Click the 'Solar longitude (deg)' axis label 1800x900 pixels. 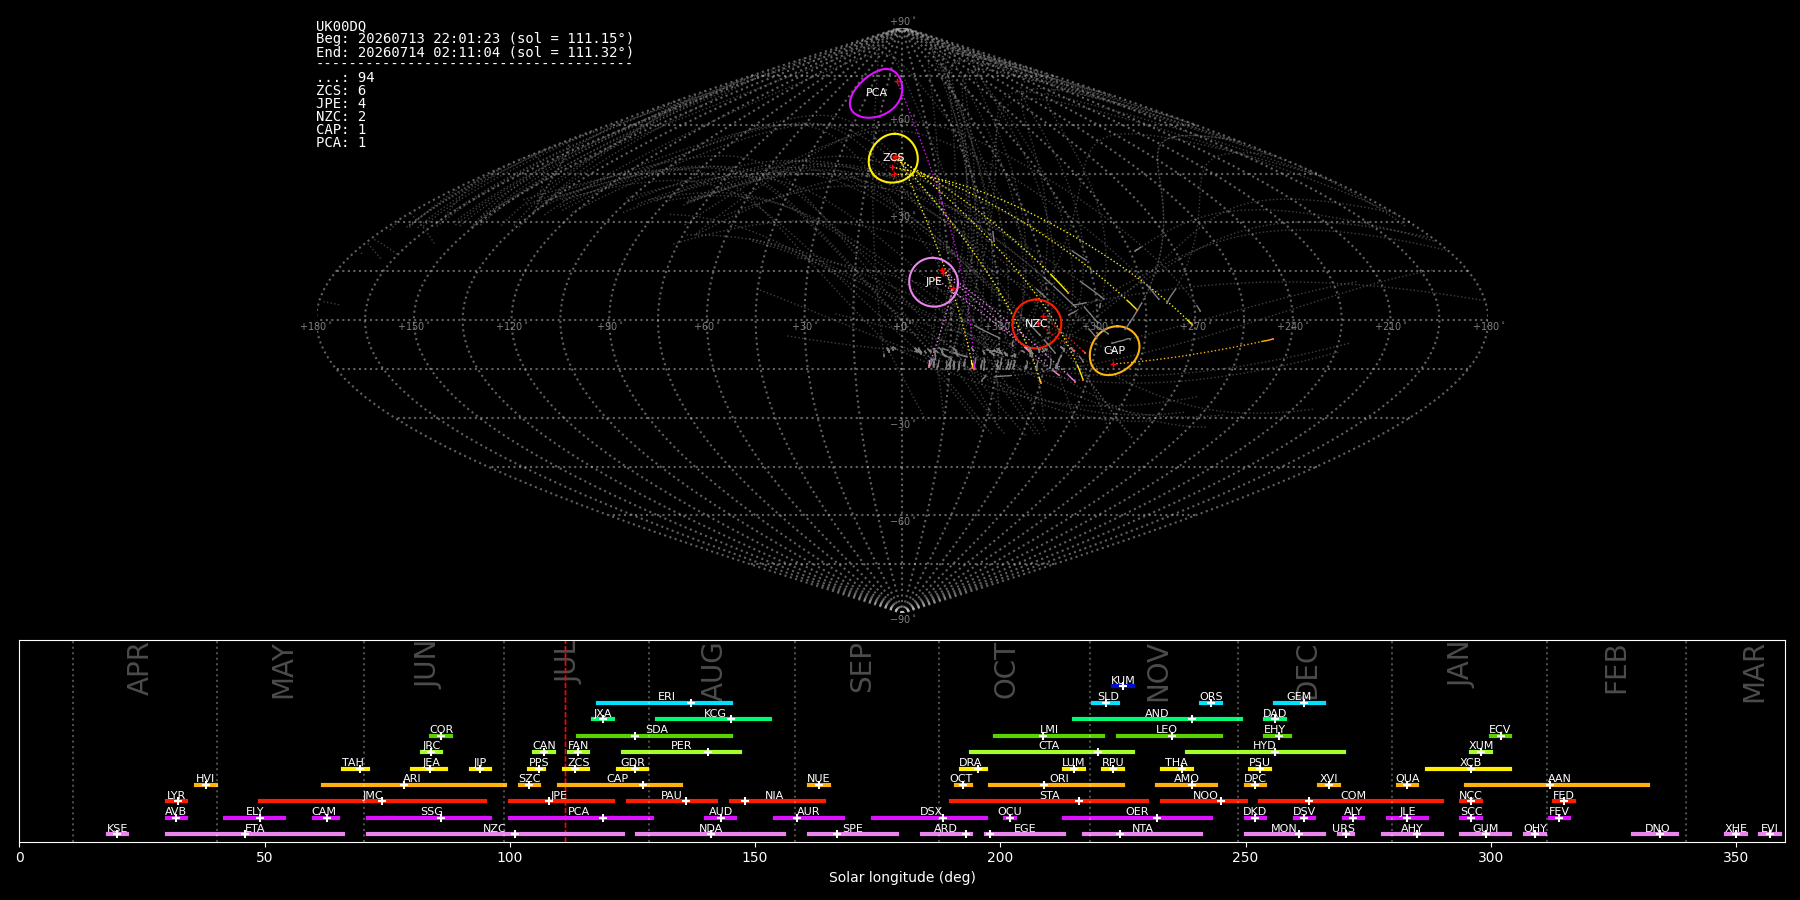(902, 878)
